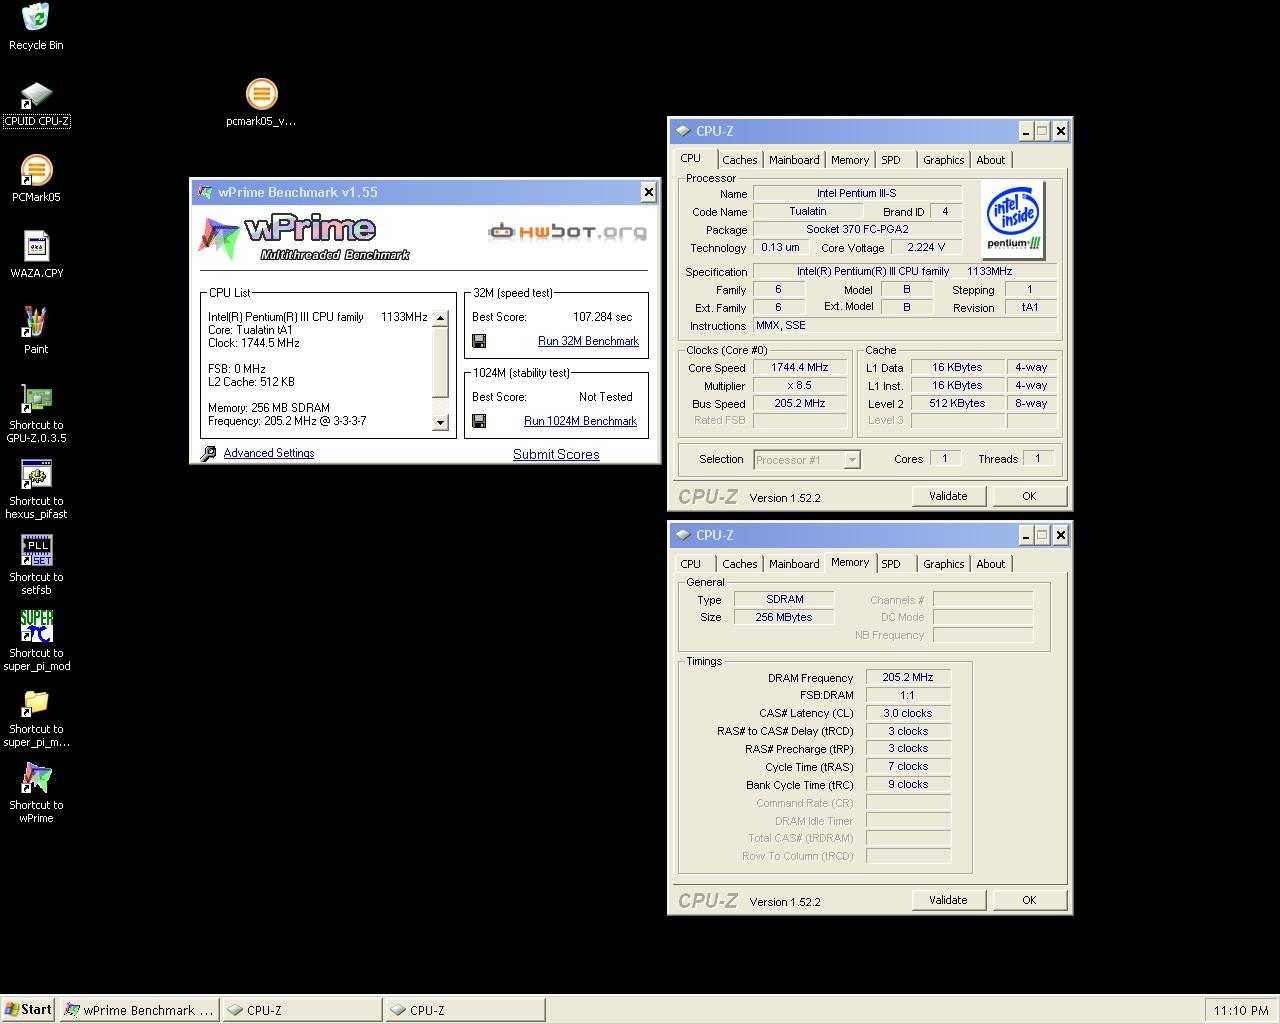Select the setfsb shortcut icon
The image size is (1280, 1024).
click(x=36, y=565)
